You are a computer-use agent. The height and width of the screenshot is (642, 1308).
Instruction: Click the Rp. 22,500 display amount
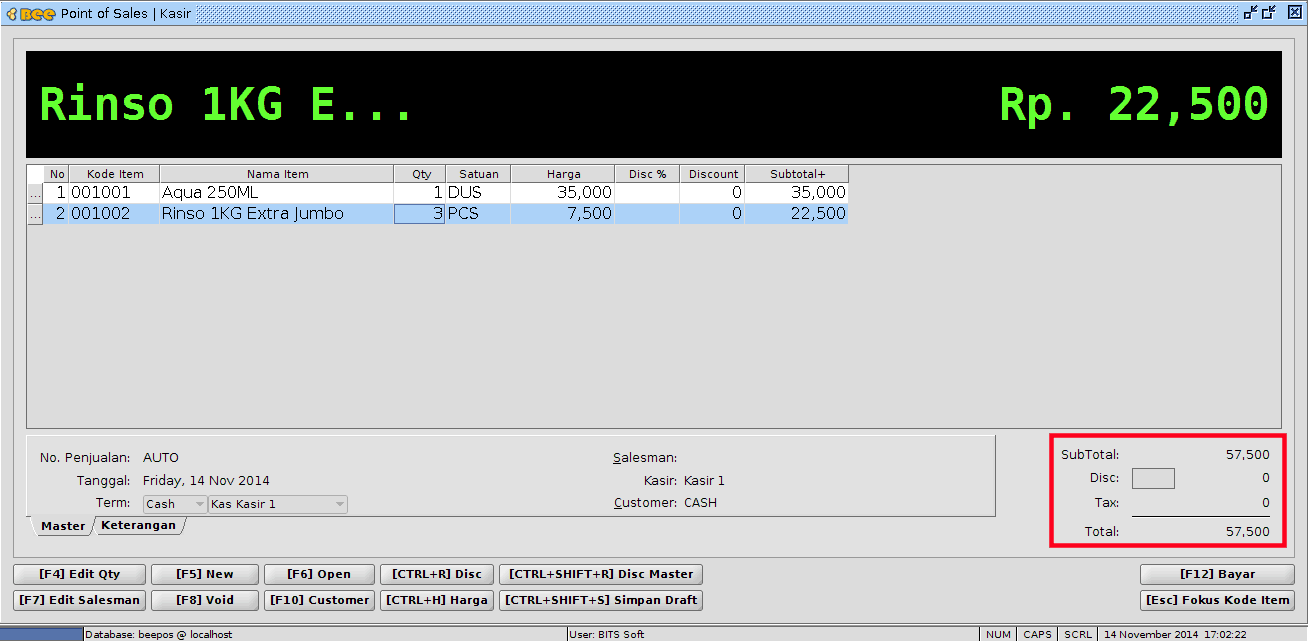tap(1134, 104)
